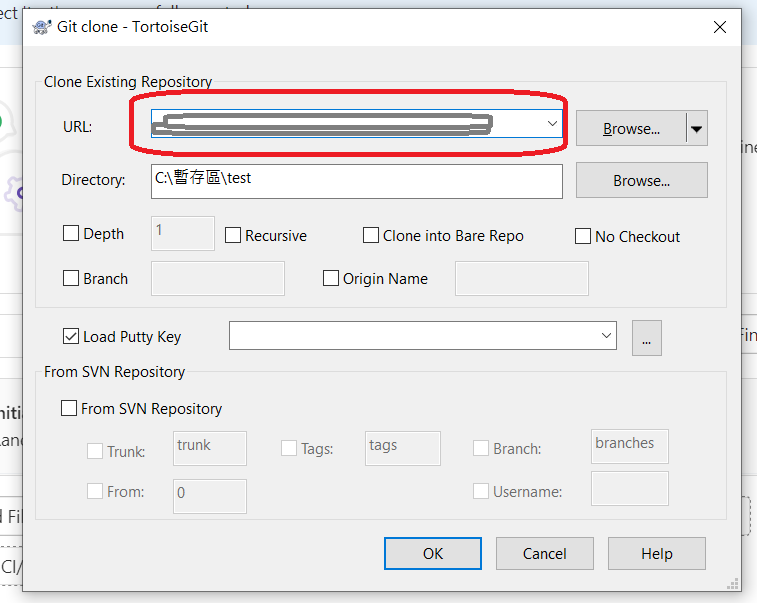757x603 pixels.
Task: Click the Origin Name text field
Action: point(522,279)
